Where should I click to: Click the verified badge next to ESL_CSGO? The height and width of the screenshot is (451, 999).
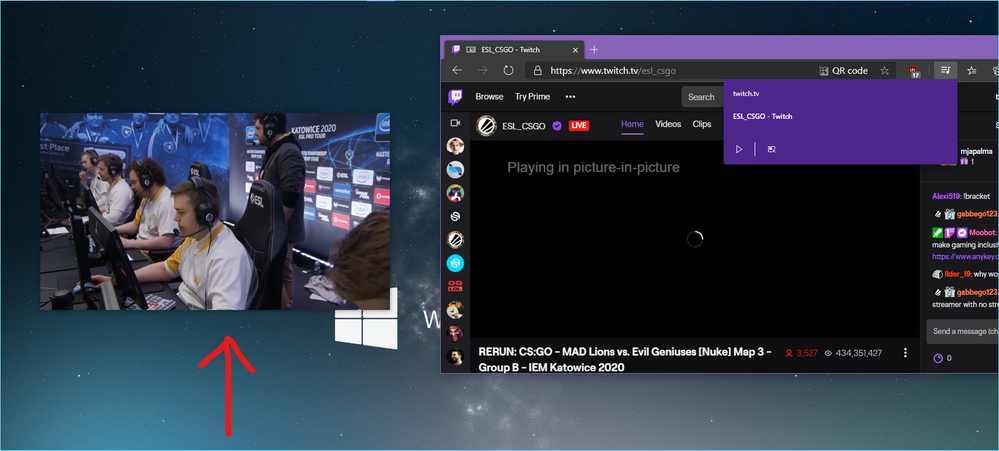click(557, 126)
